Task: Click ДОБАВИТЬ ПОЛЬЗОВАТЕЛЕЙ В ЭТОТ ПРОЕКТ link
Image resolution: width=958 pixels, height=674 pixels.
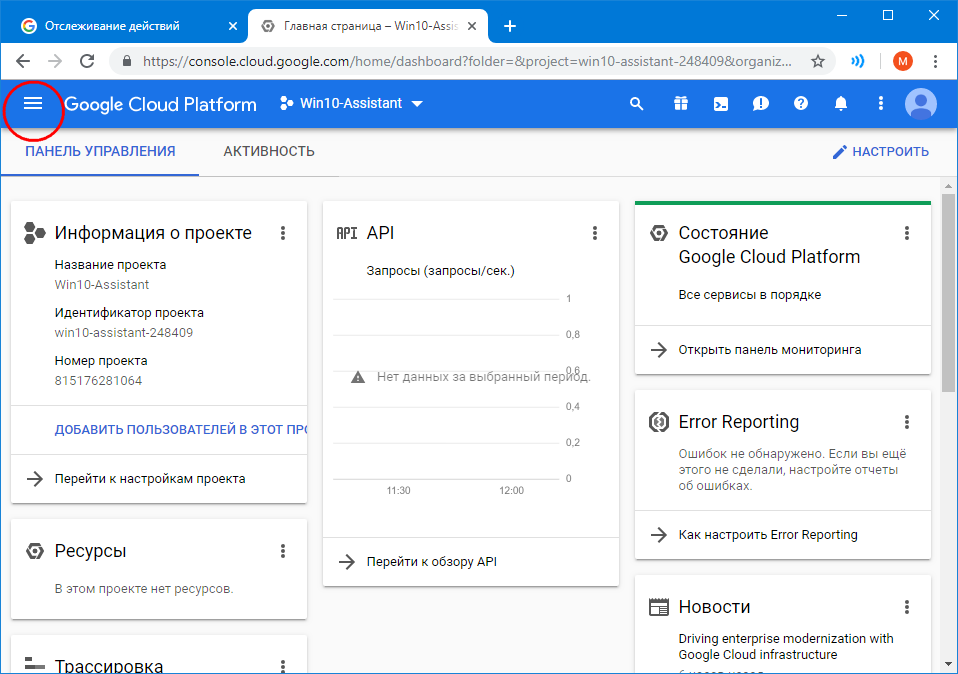Action: 181,430
